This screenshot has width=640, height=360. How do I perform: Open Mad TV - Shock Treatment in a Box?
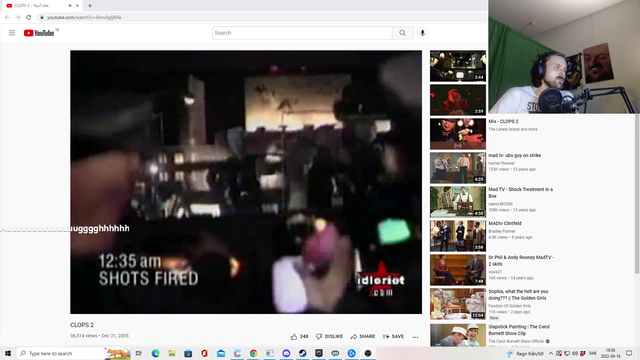[520, 193]
